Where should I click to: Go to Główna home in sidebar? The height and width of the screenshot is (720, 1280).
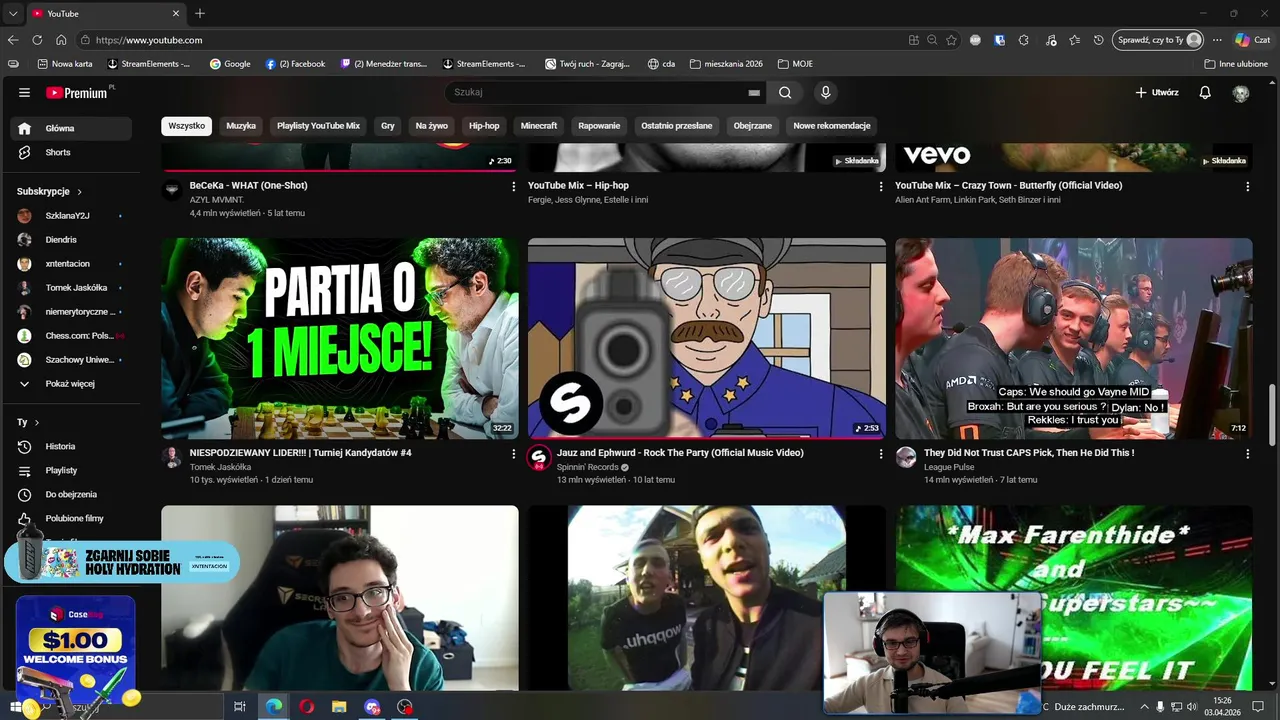(x=71, y=128)
